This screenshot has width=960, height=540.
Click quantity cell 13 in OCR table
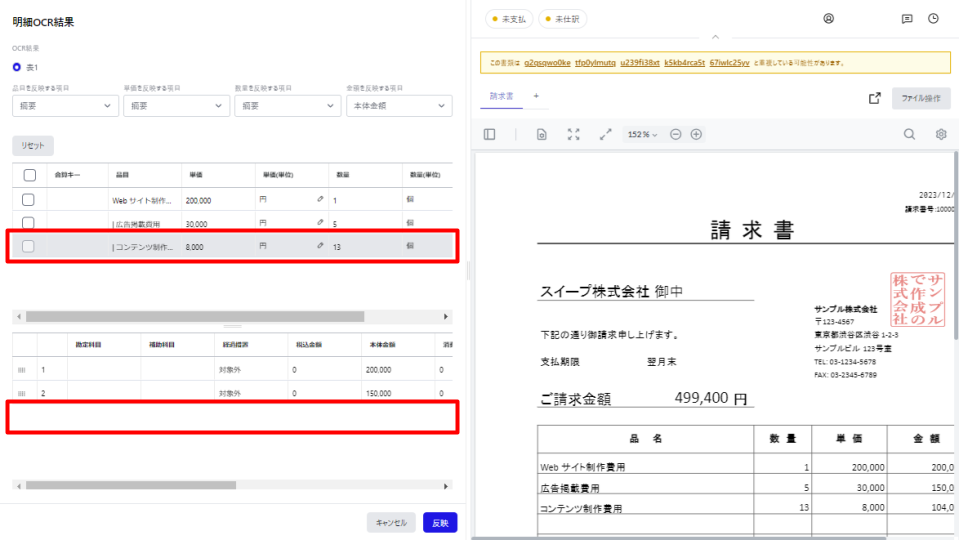[365, 247]
